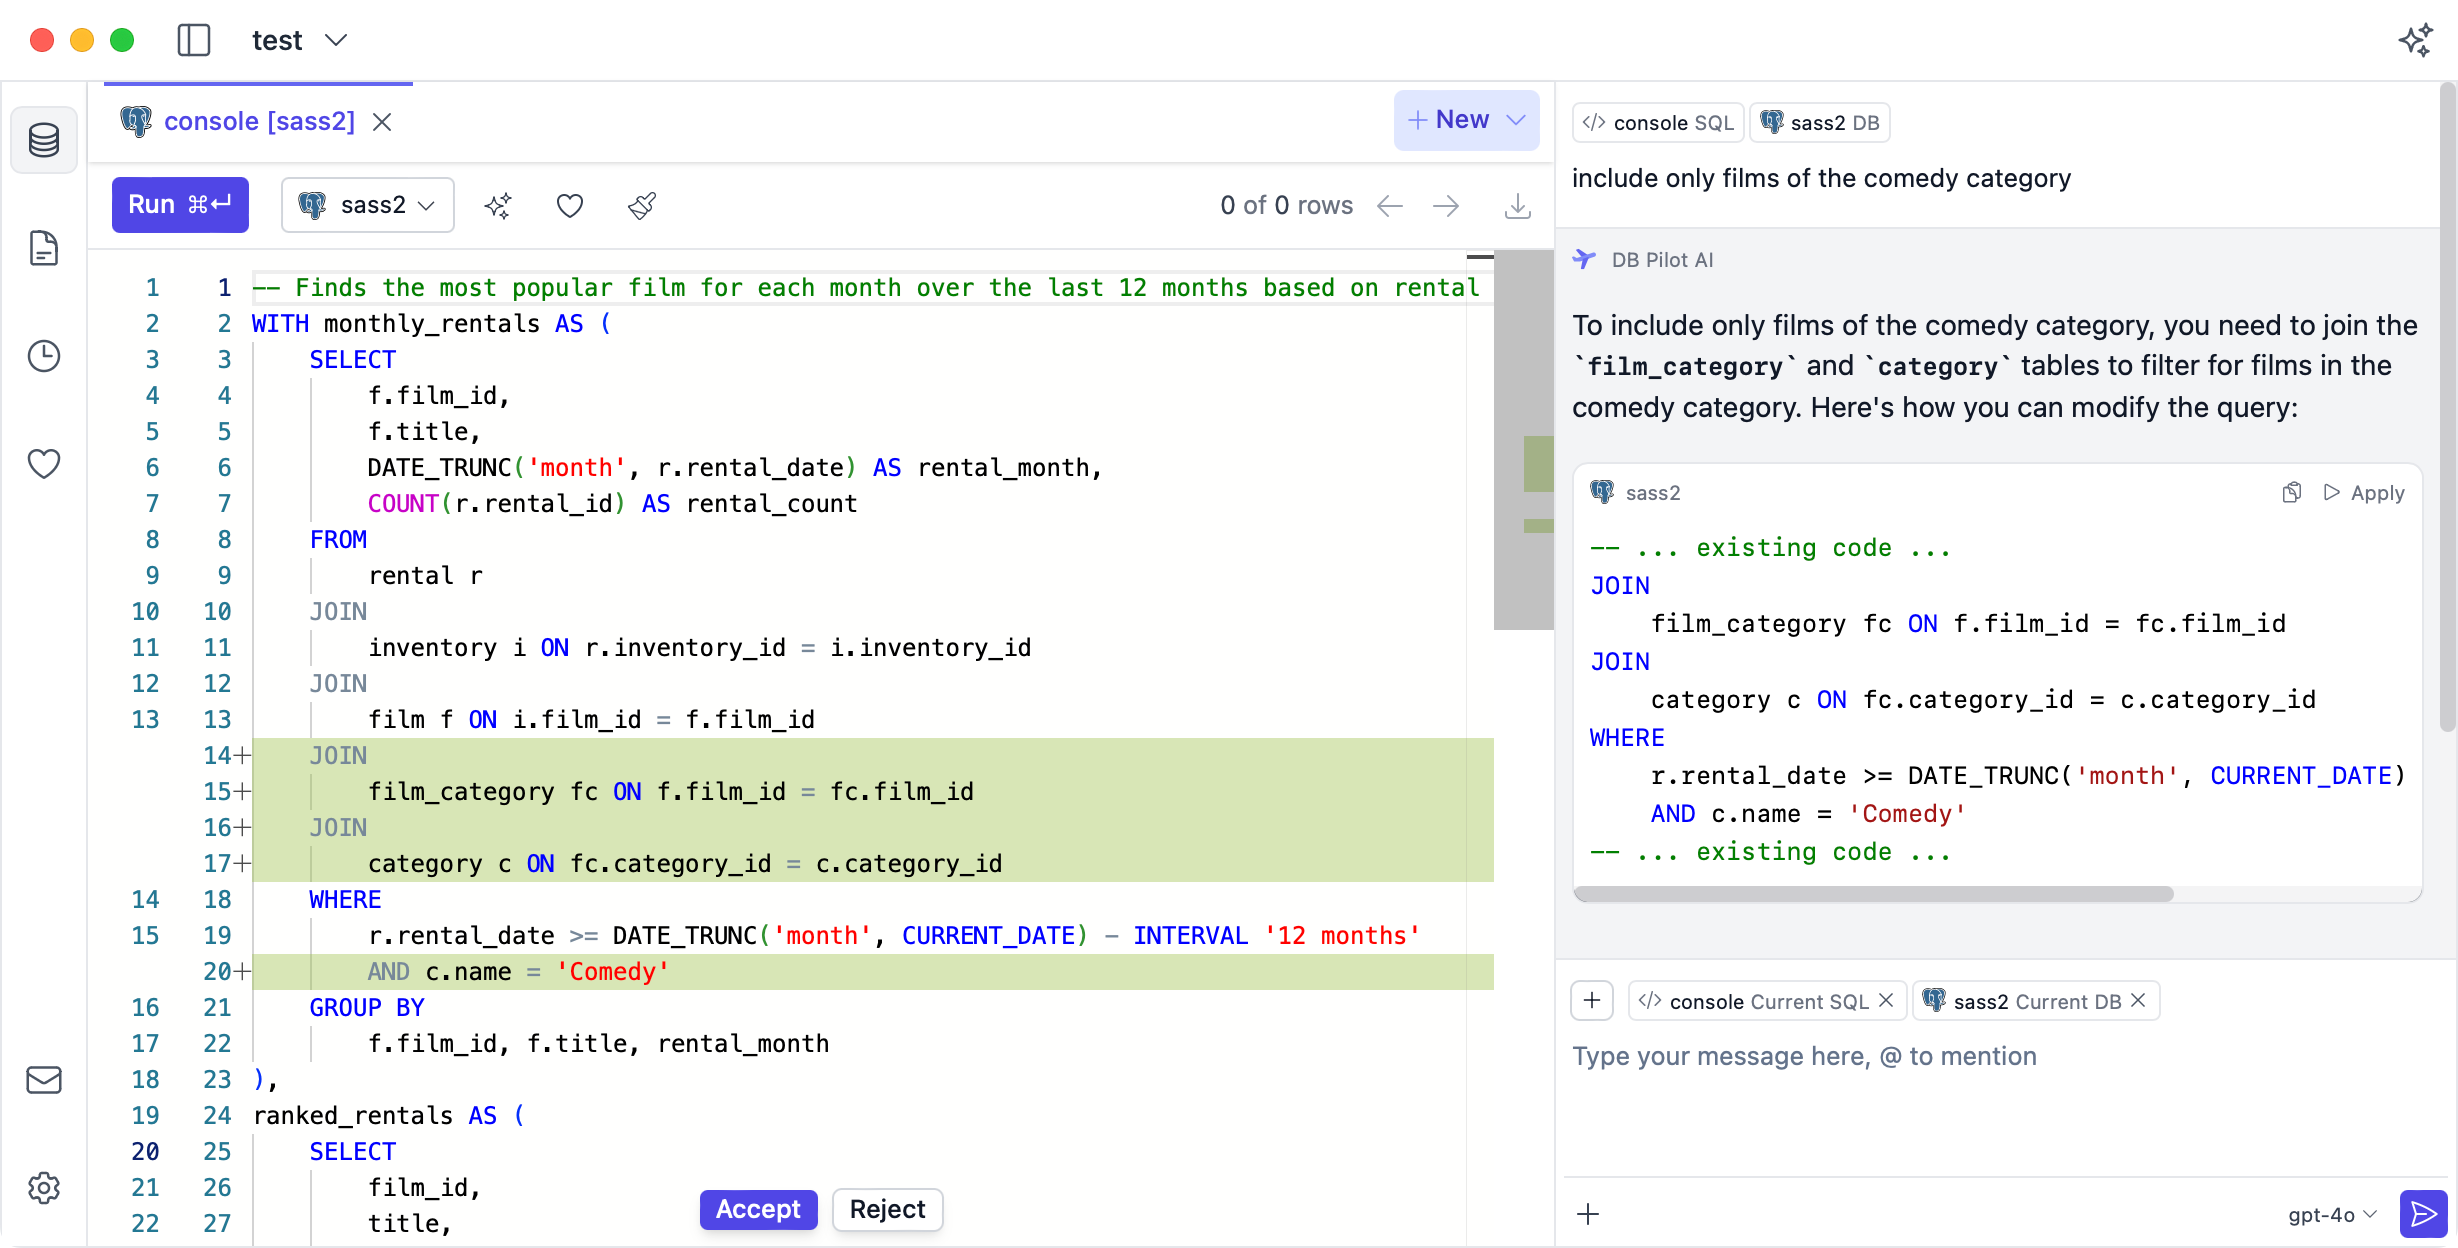Click the format query brush icon
The height and width of the screenshot is (1248, 2458).
click(x=642, y=206)
